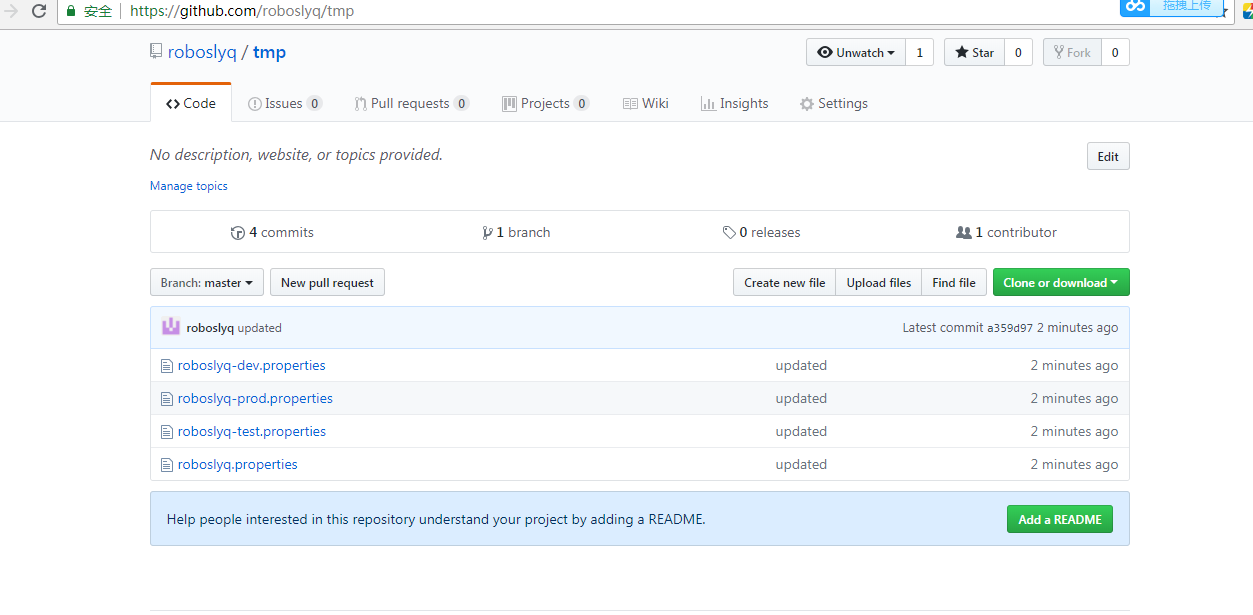
Task: Click file icon of roboslyq-test.properties
Action: point(167,432)
